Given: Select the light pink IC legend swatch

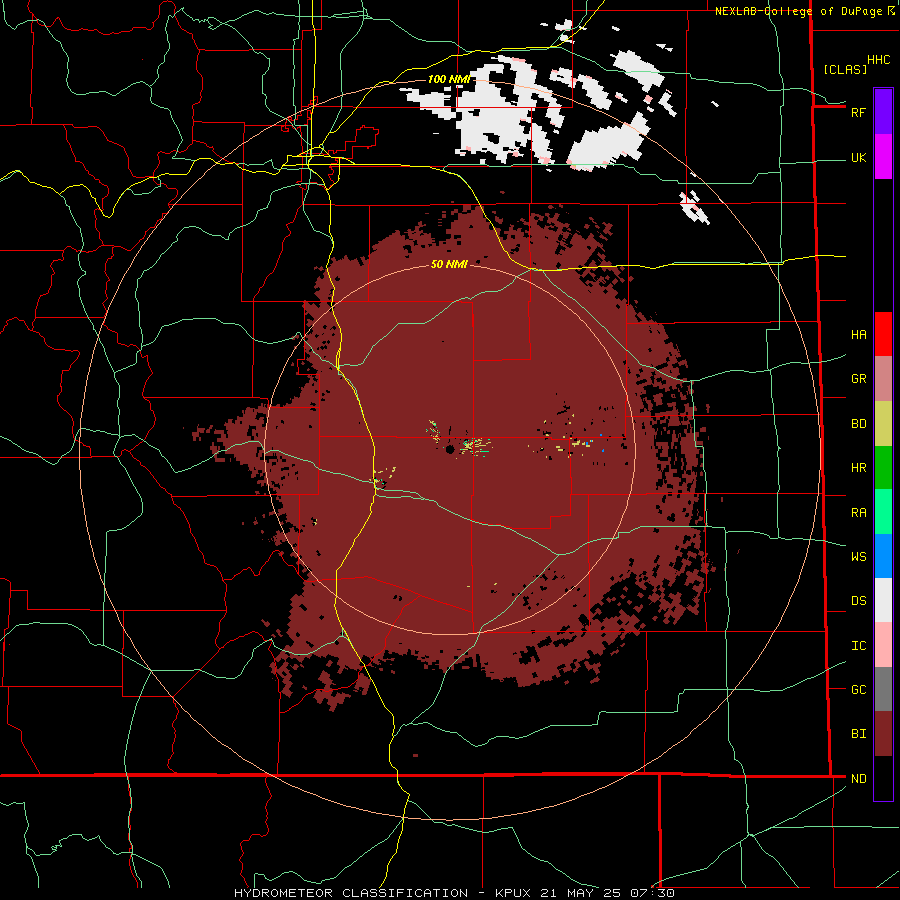Looking at the screenshot, I should [883, 645].
